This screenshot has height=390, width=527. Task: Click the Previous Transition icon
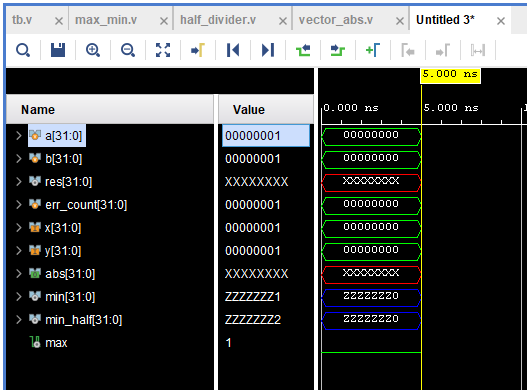click(x=303, y=50)
